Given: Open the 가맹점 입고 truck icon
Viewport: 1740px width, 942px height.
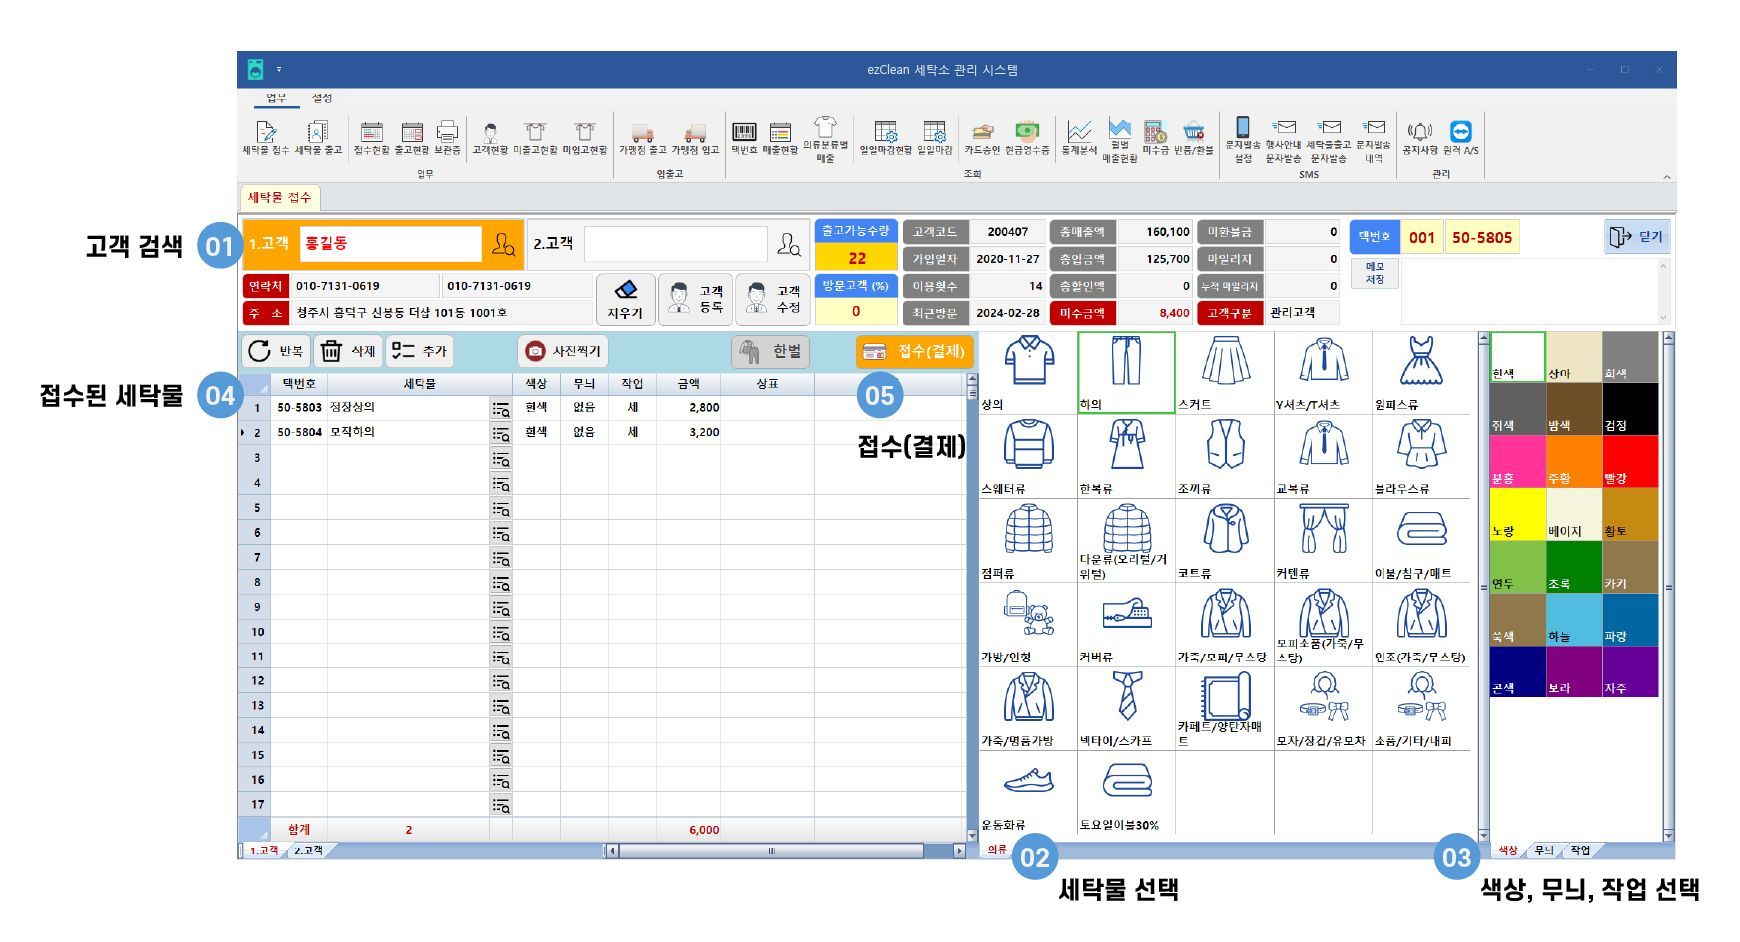Looking at the screenshot, I should [695, 138].
